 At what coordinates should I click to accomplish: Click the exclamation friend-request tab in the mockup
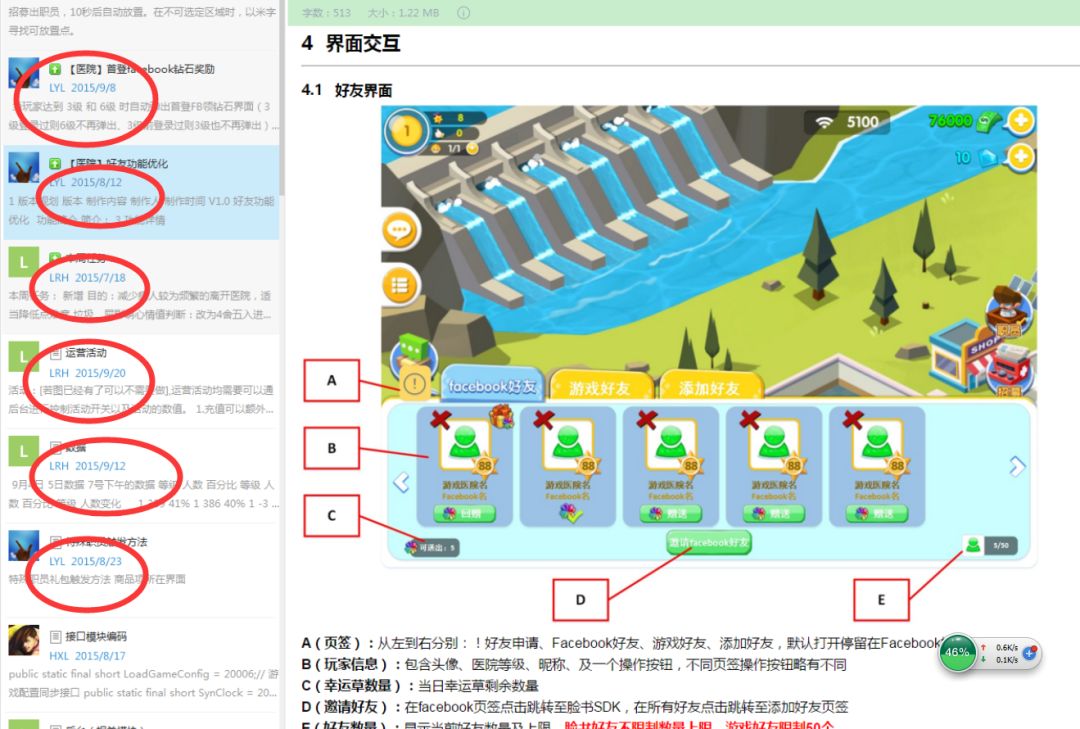(415, 384)
